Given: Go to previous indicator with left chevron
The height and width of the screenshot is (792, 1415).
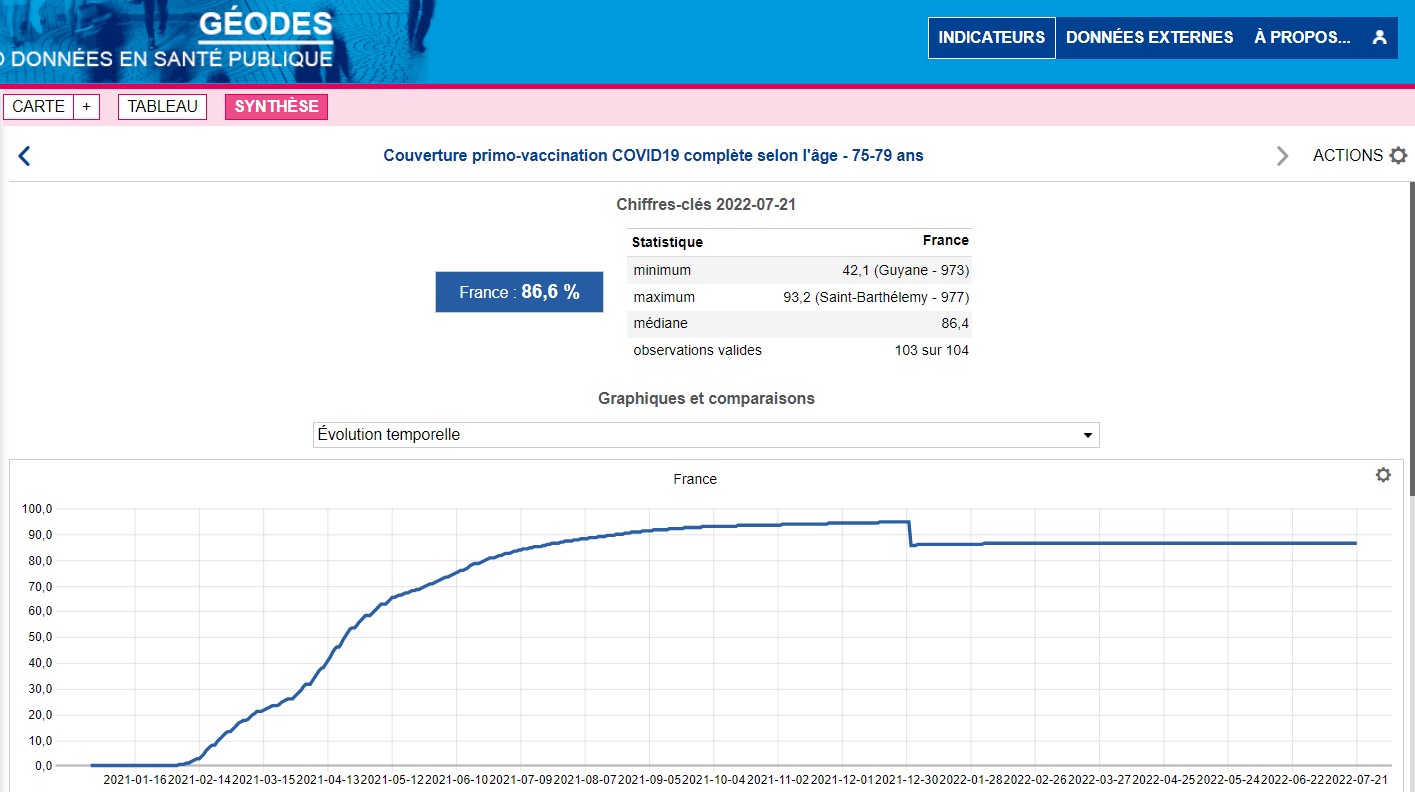Looking at the screenshot, I should [25, 156].
